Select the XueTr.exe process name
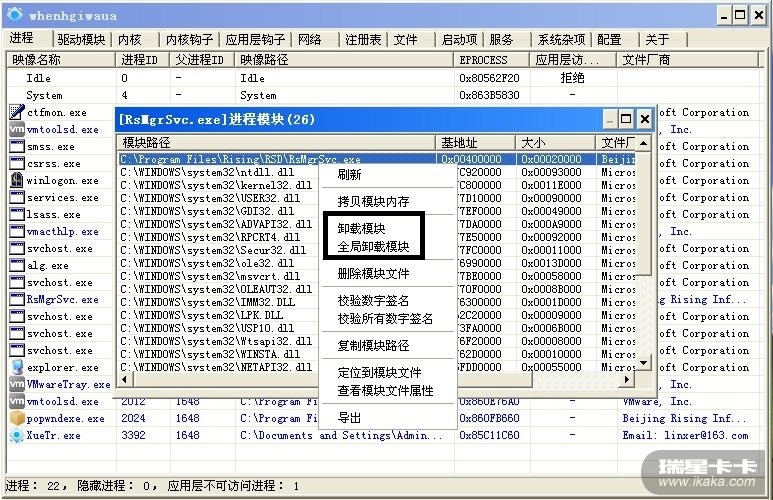This screenshot has height=500, width=773. click(53, 435)
